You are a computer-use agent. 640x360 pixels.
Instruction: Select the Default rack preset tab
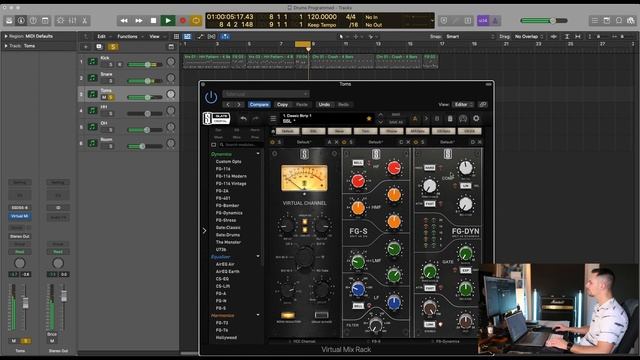click(288, 131)
